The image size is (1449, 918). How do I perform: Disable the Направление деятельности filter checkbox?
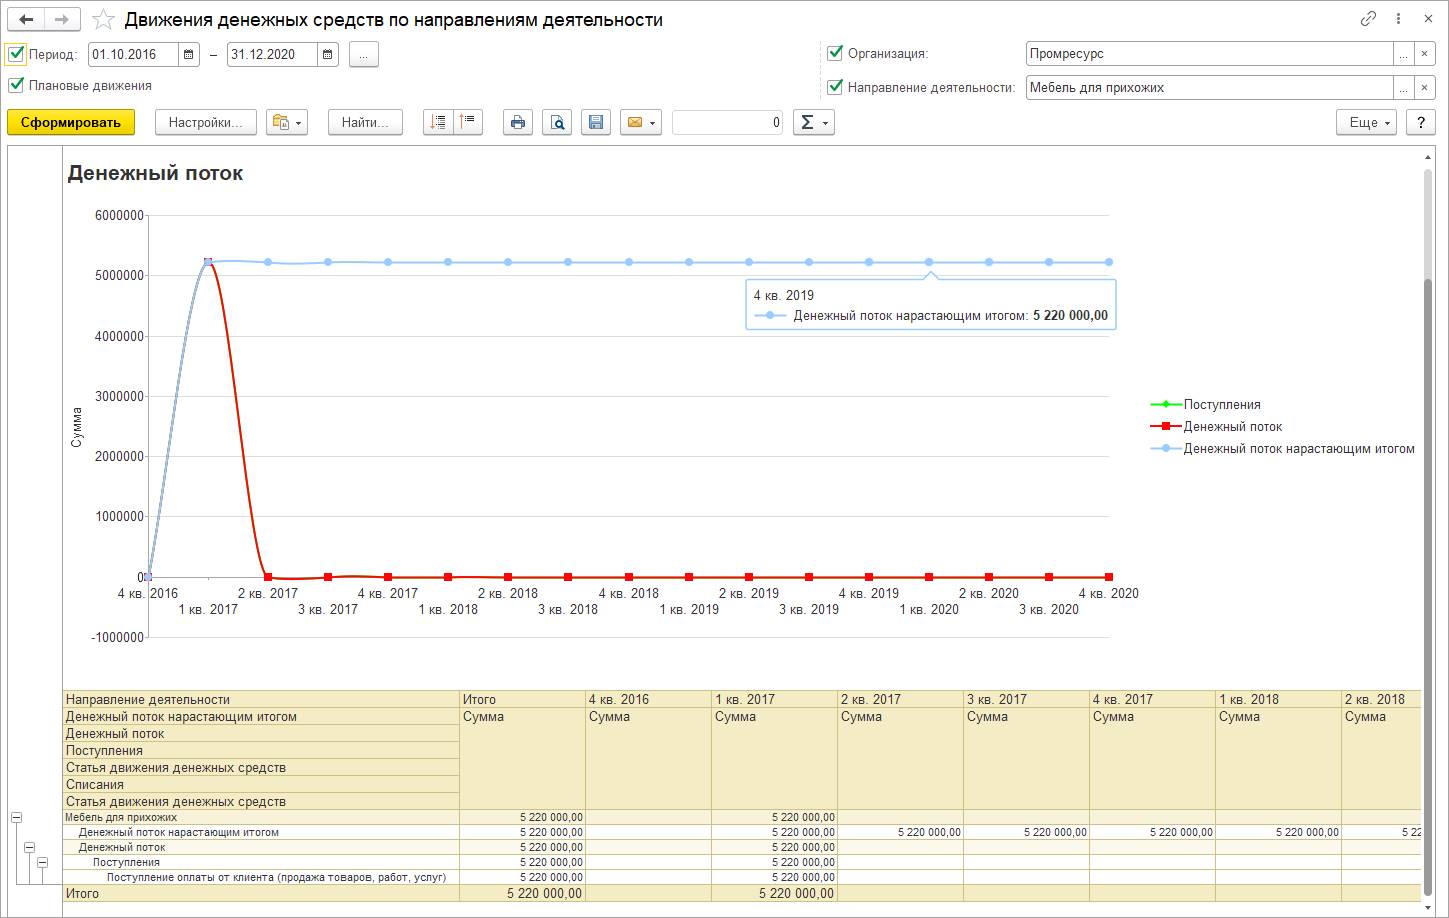point(835,87)
